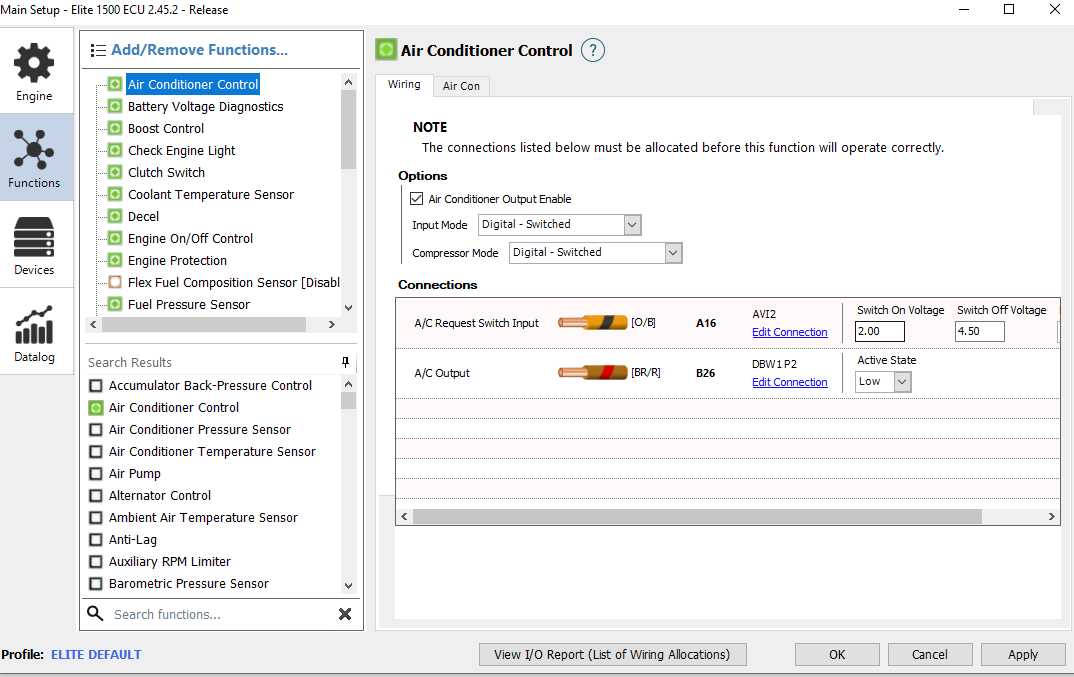Enable Anti-Lag function checkbox

96,540
